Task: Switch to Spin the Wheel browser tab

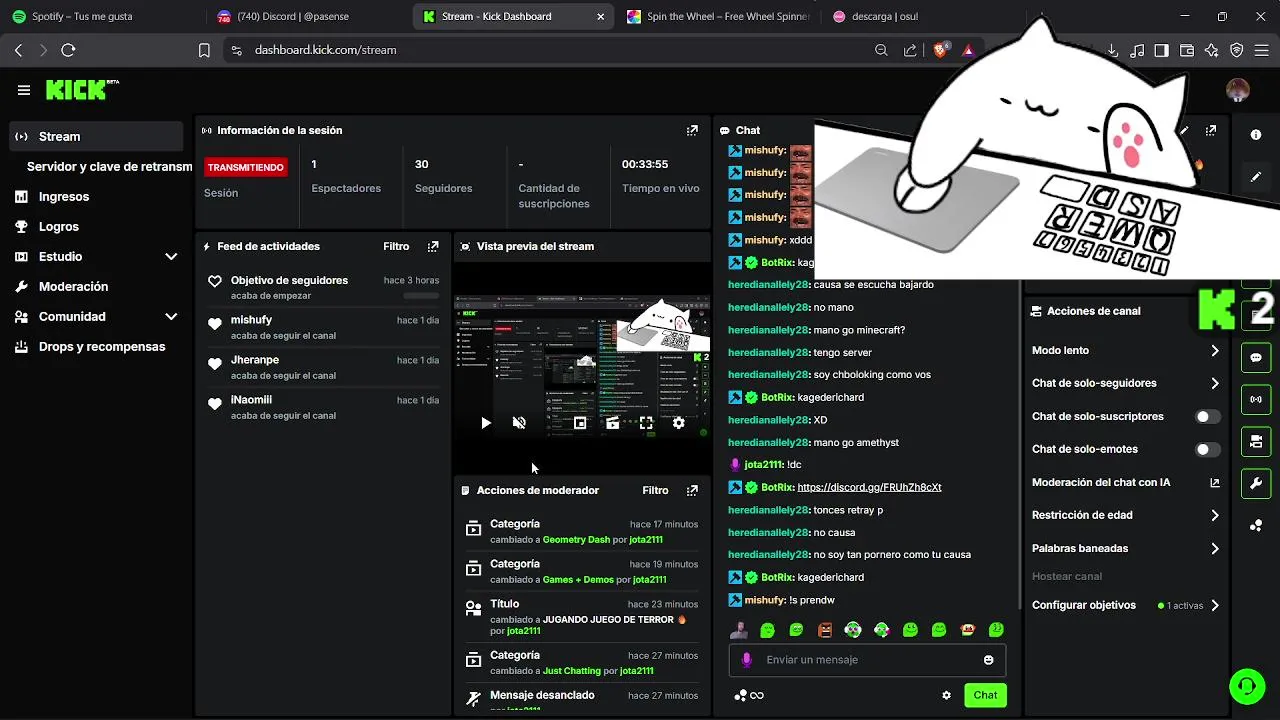Action: (x=716, y=16)
